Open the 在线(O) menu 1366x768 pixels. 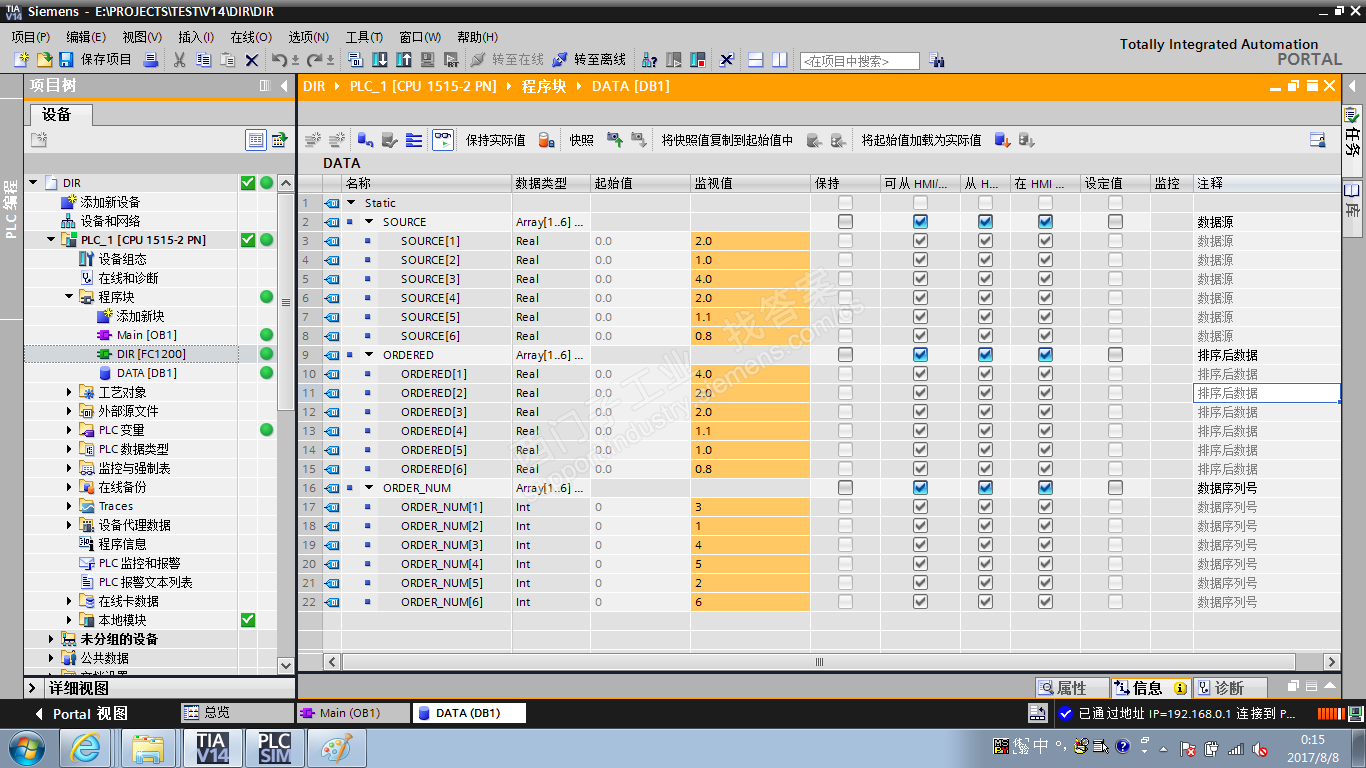pyautogui.click(x=250, y=37)
